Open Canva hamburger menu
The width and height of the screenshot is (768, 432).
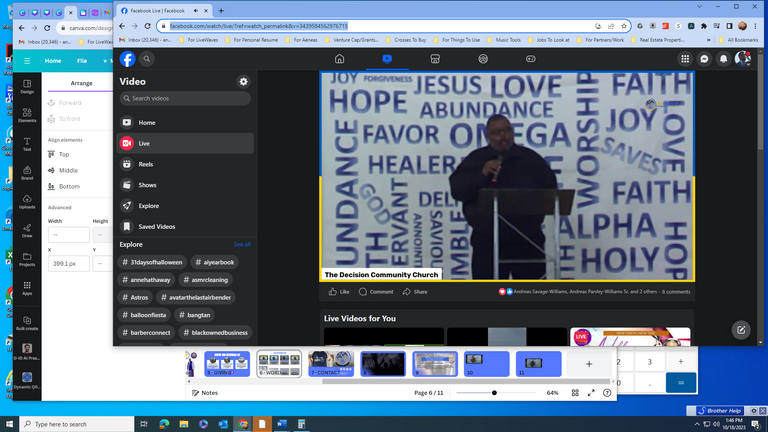click(27, 61)
